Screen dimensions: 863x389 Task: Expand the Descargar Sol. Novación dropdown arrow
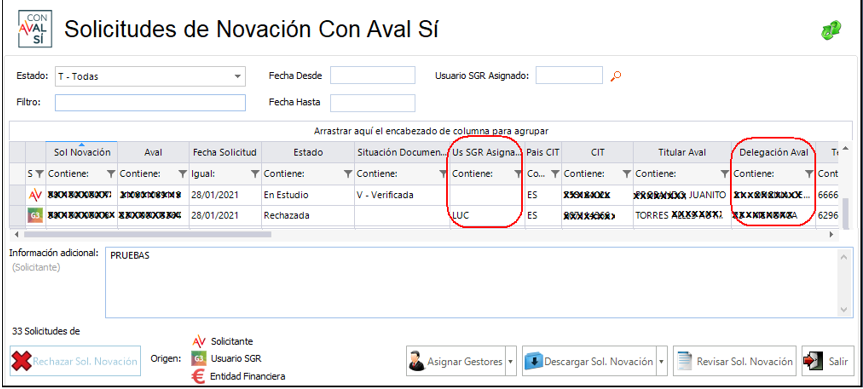pyautogui.click(x=661, y=361)
